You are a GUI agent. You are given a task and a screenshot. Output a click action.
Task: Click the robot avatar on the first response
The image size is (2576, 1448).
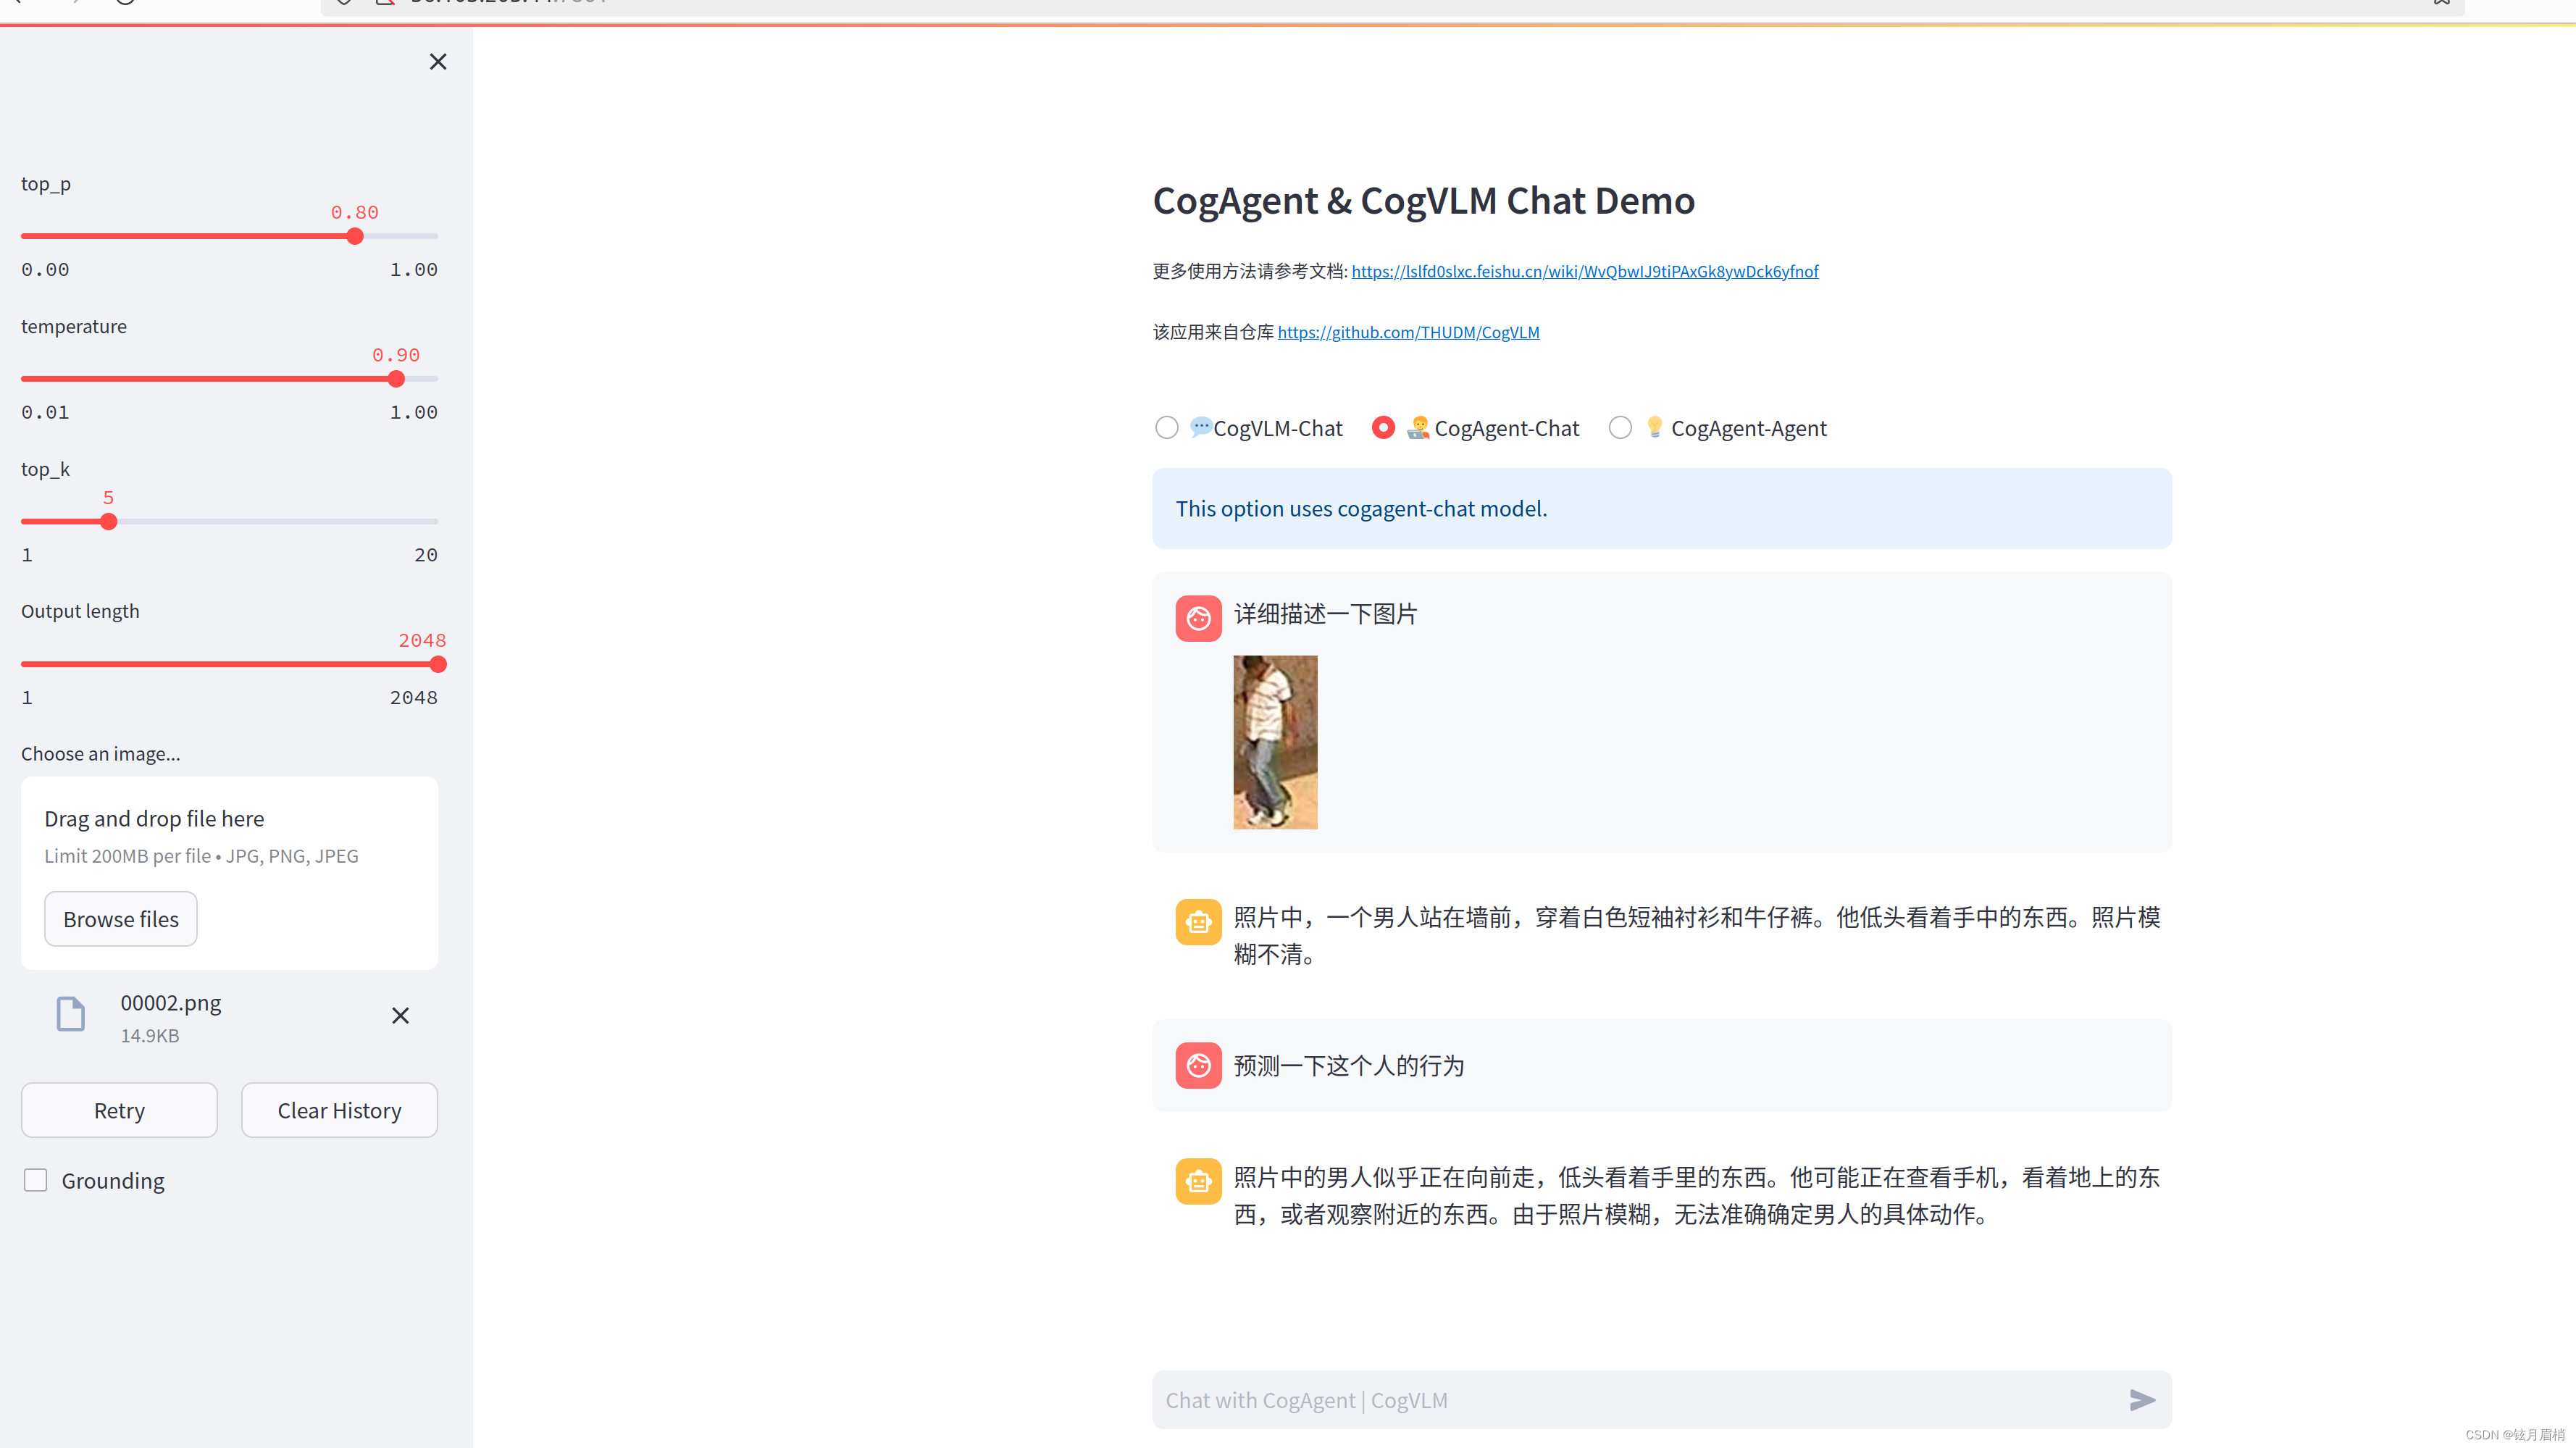(1198, 921)
